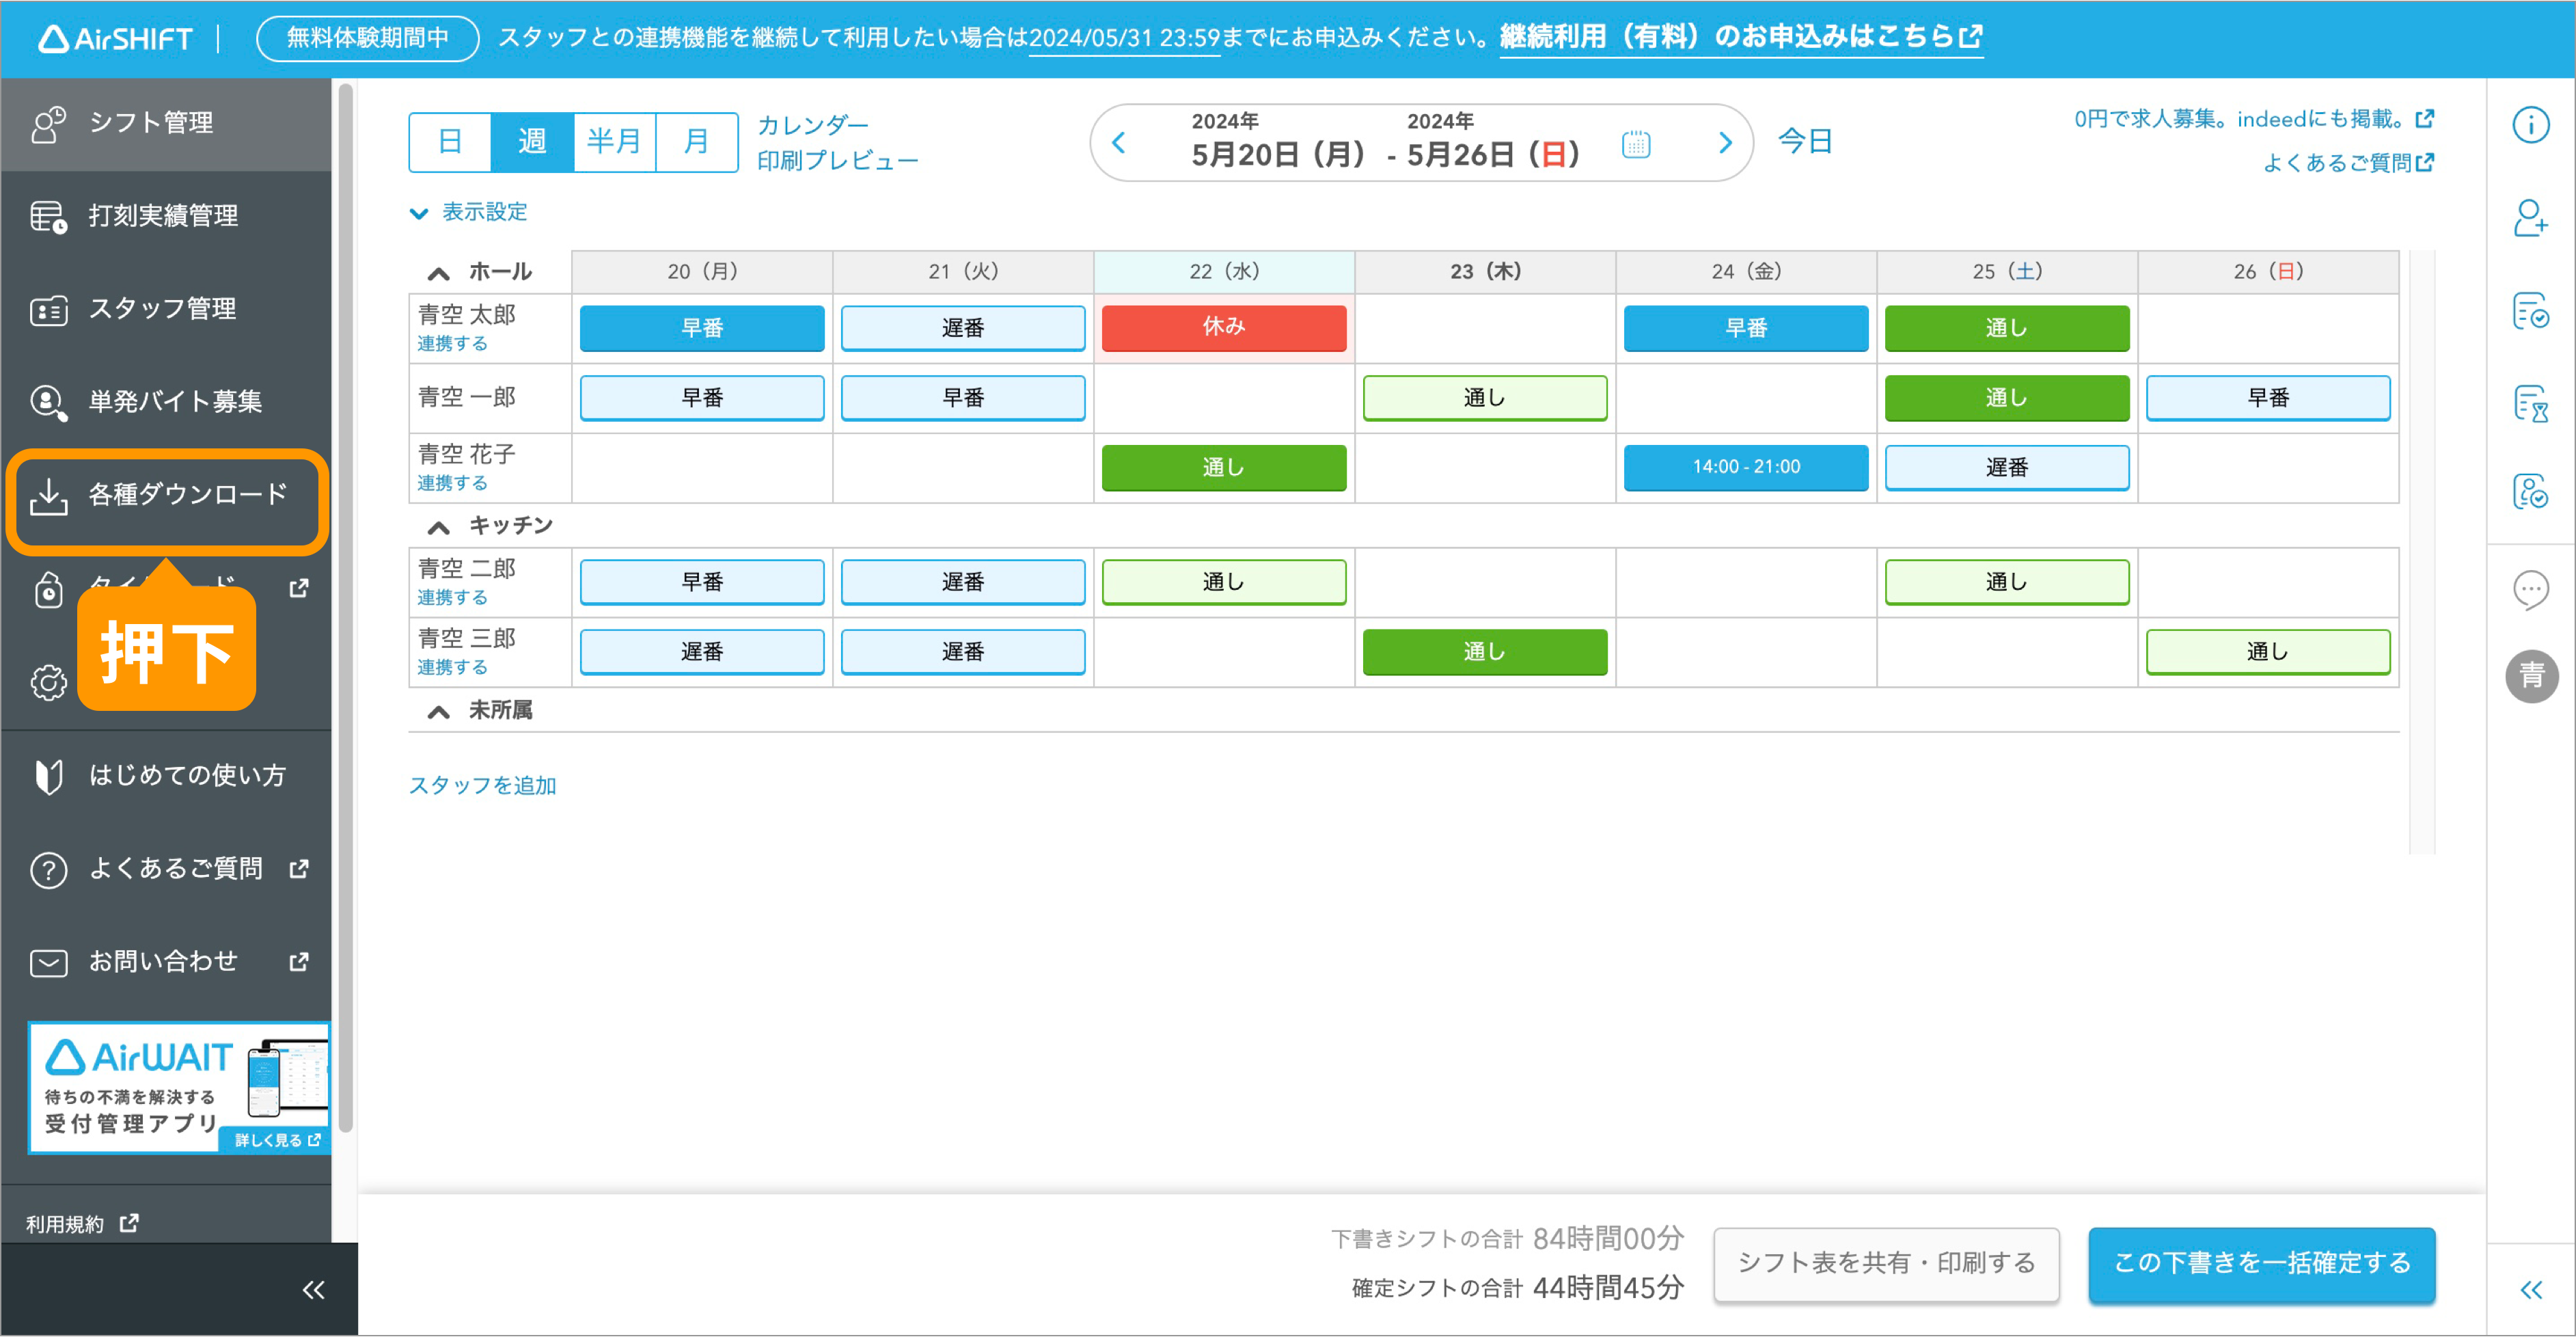The height and width of the screenshot is (1337, 2576).
Task: Open the info icon in right sidebar
Action: pos(2530,125)
